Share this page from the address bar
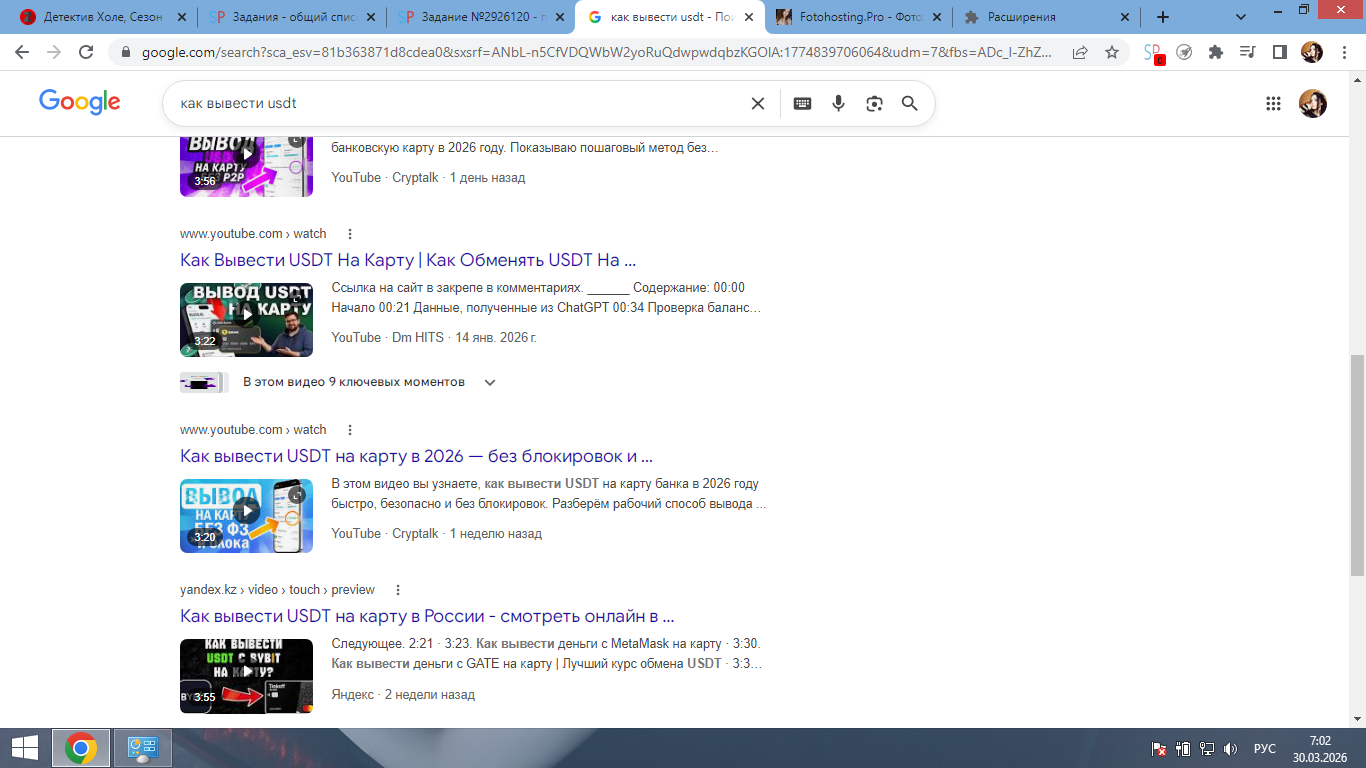 [1080, 53]
